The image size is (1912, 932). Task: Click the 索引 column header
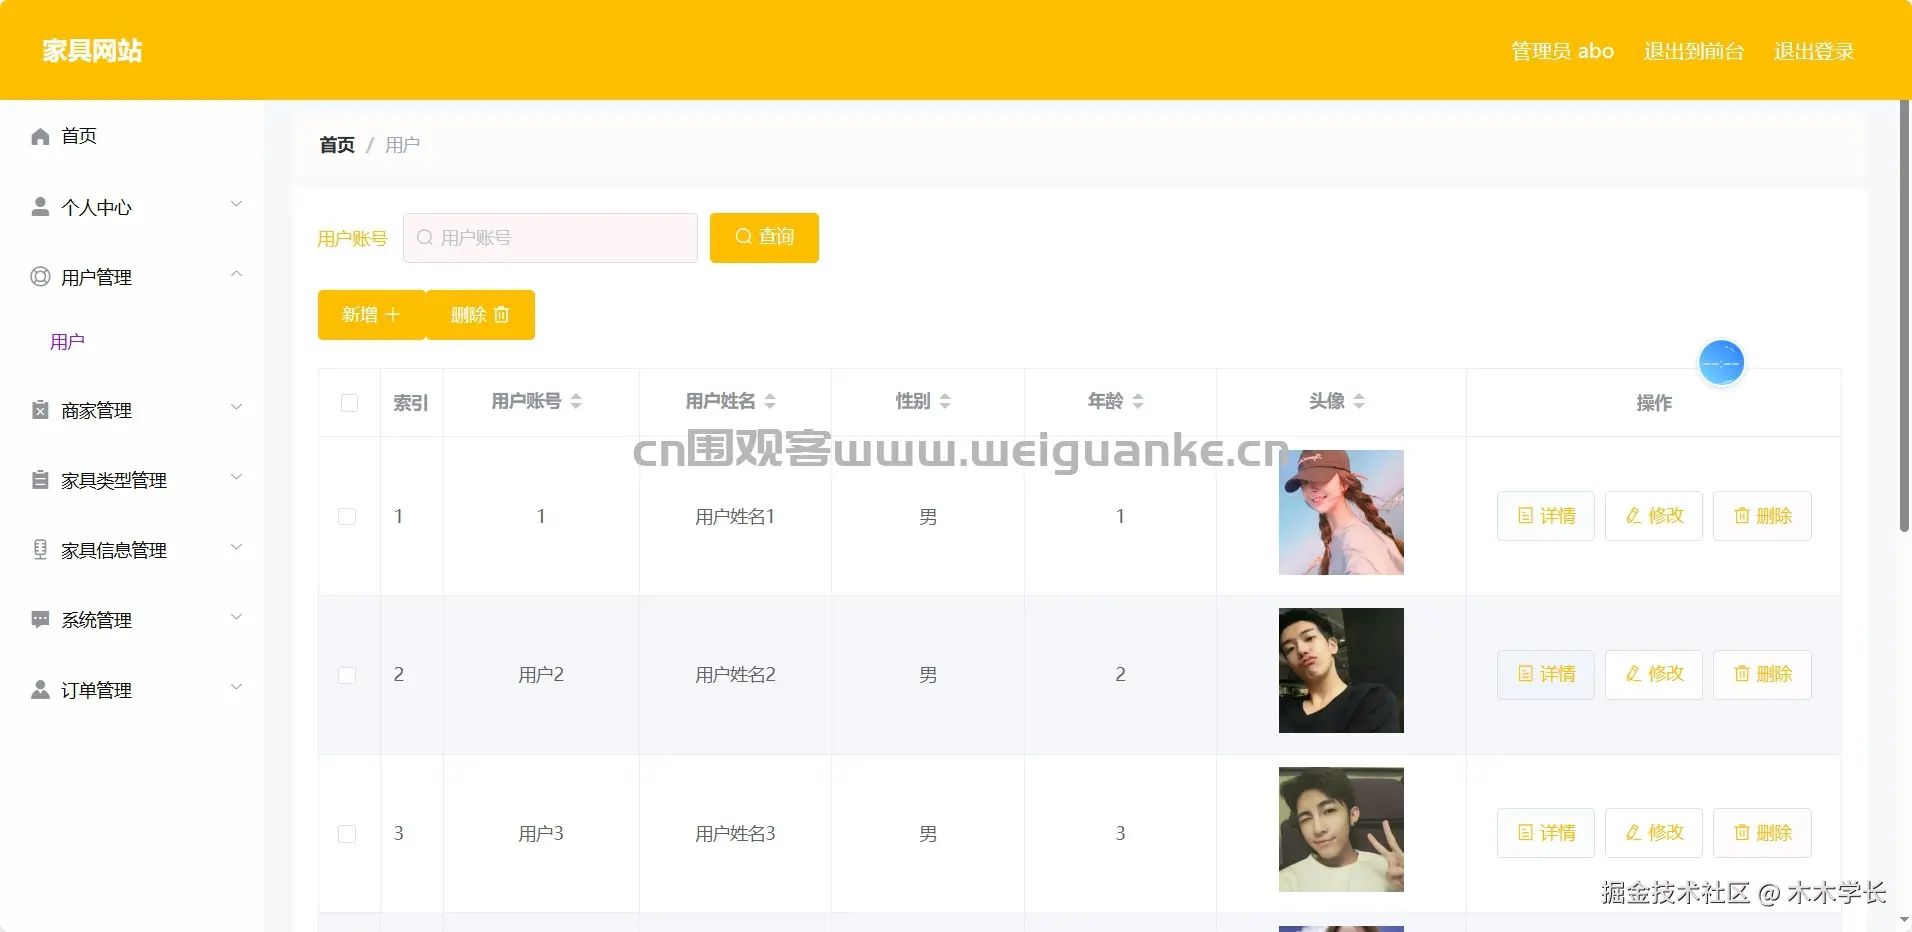[x=411, y=403]
